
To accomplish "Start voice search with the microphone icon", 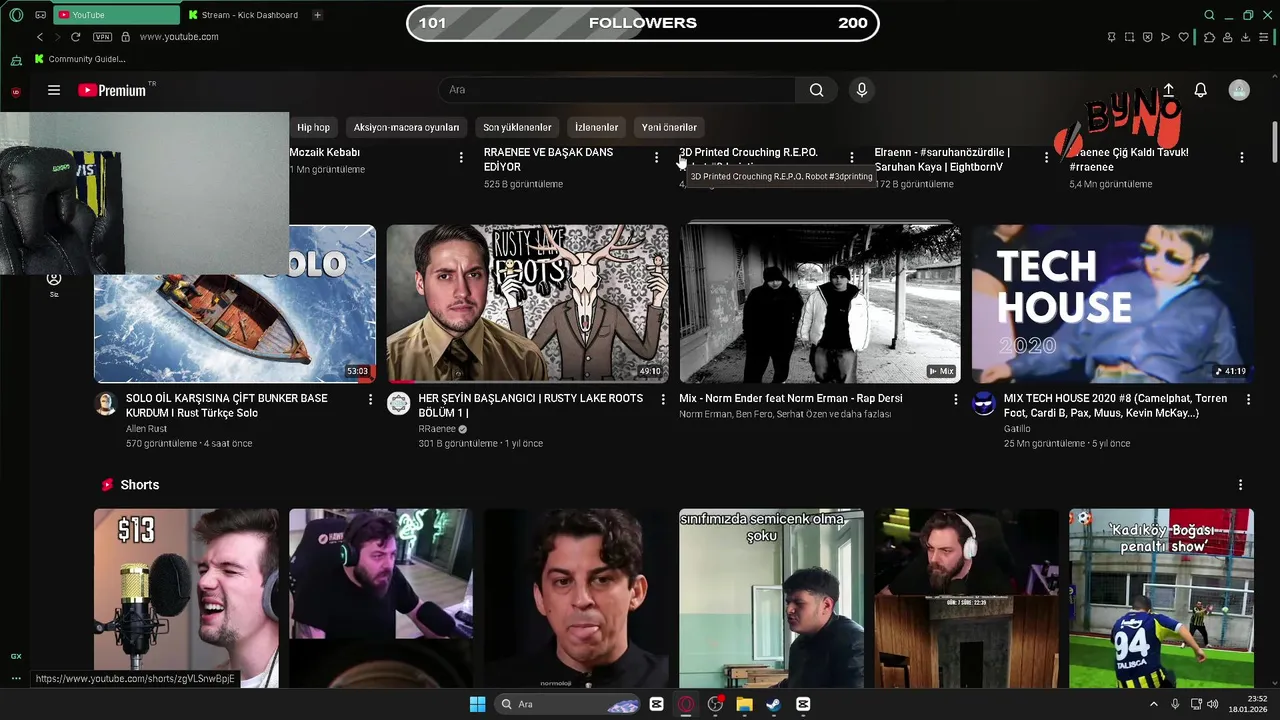I will pyautogui.click(x=862, y=90).
